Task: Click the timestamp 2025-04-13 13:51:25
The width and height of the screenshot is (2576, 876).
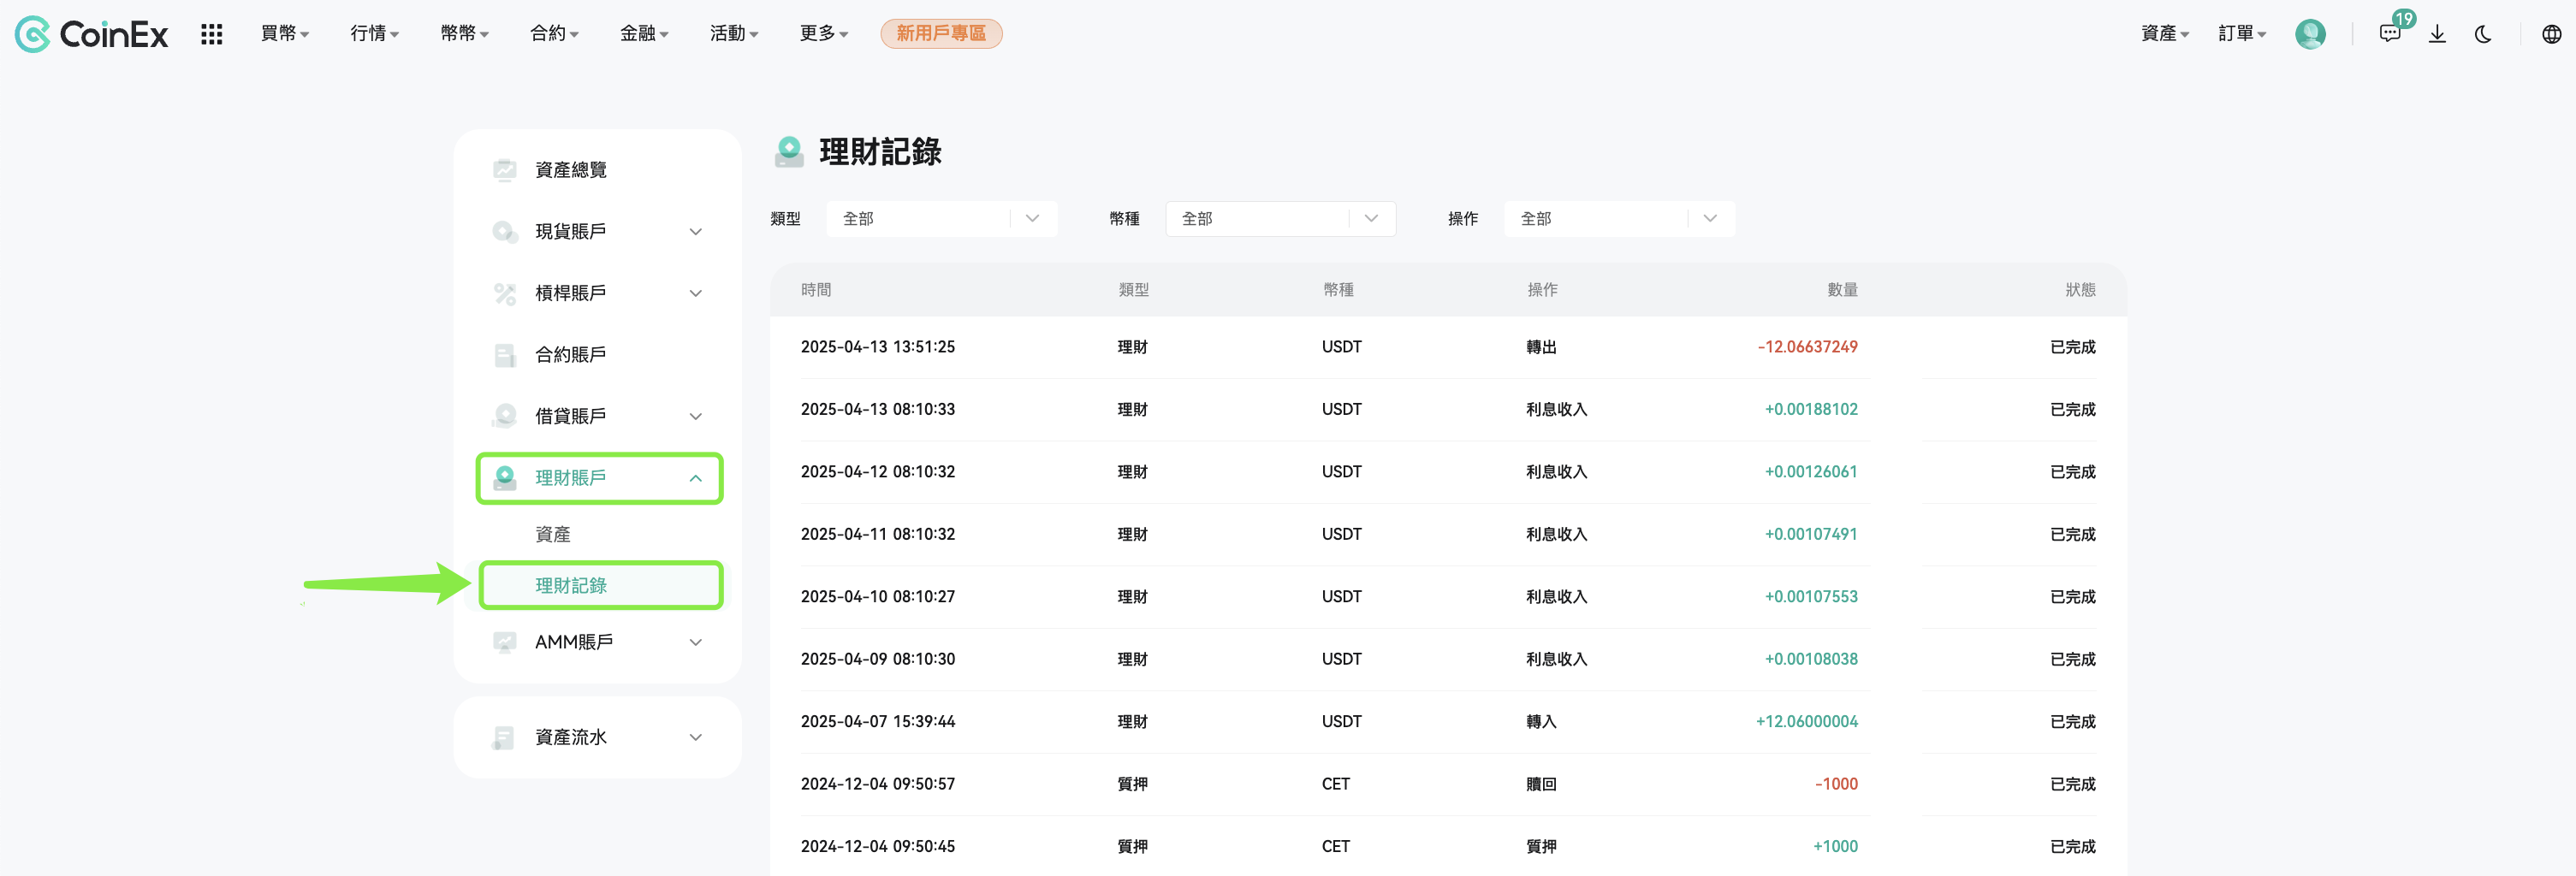Action: click(x=878, y=347)
